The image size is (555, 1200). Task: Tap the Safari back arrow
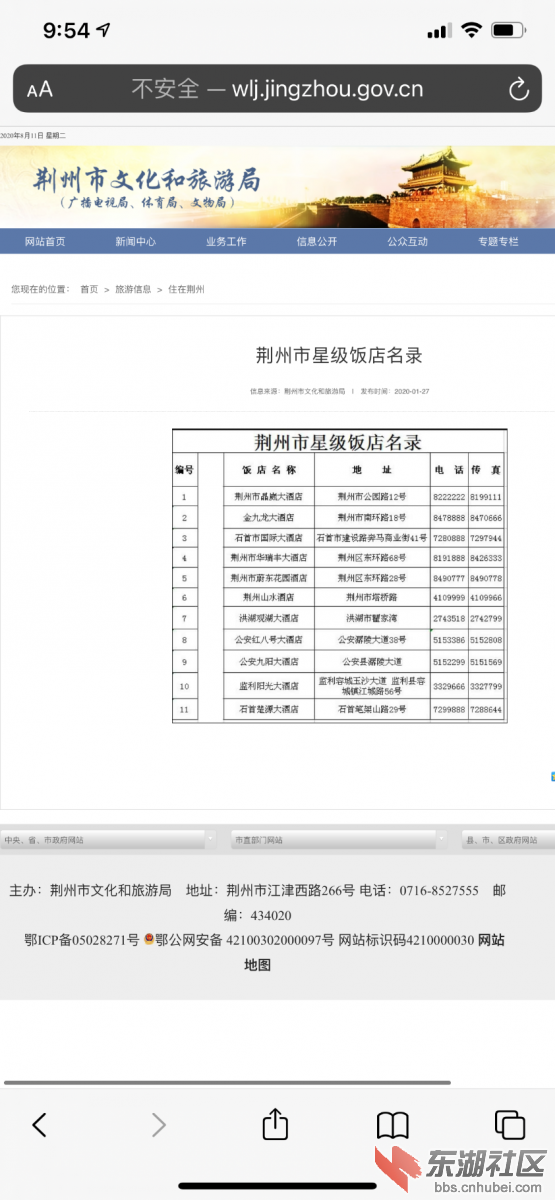click(39, 1125)
